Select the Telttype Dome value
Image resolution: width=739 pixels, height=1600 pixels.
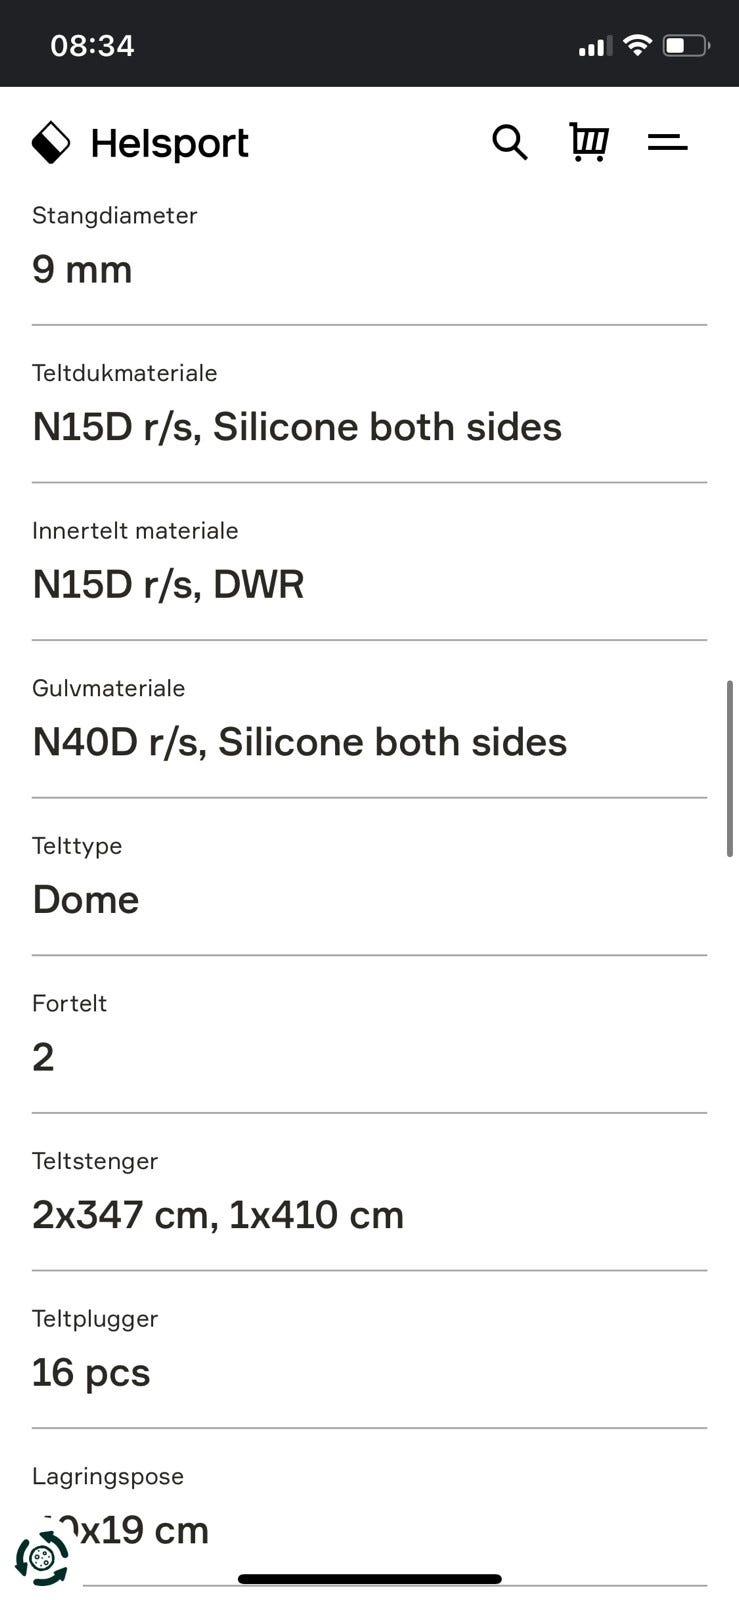(86, 899)
